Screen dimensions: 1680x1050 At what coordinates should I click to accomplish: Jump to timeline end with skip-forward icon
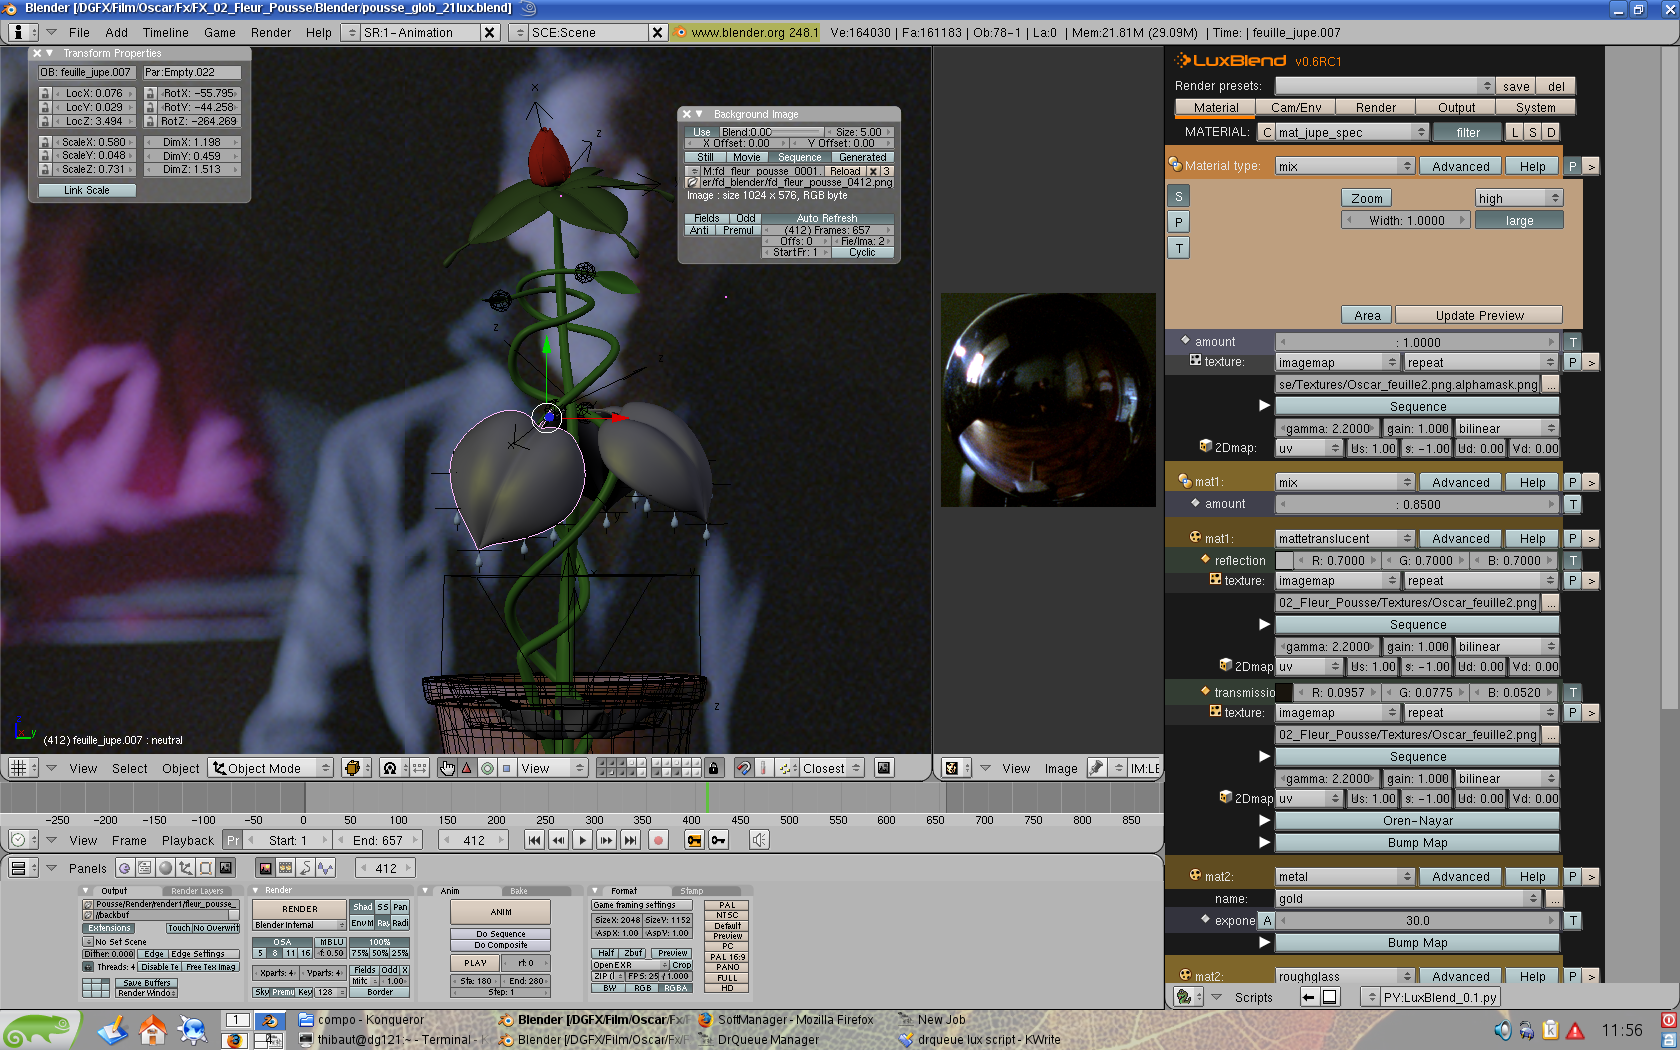click(x=631, y=840)
